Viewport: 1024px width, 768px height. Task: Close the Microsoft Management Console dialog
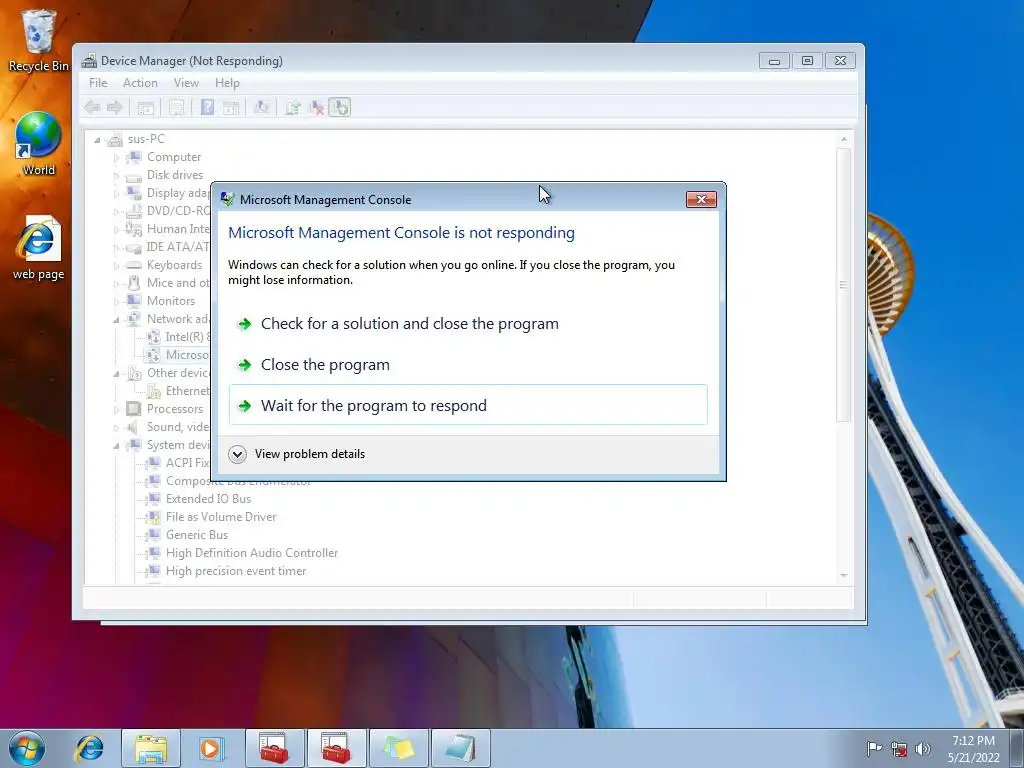[x=701, y=199]
